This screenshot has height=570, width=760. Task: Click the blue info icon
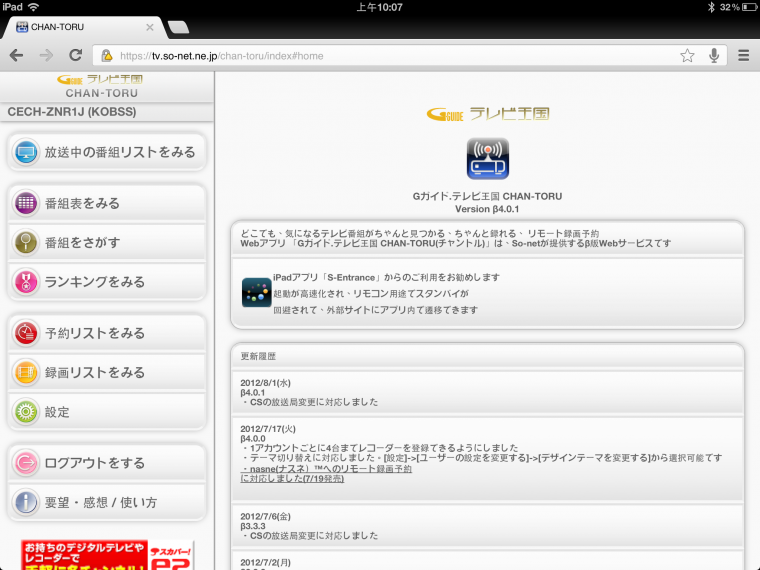(26, 502)
